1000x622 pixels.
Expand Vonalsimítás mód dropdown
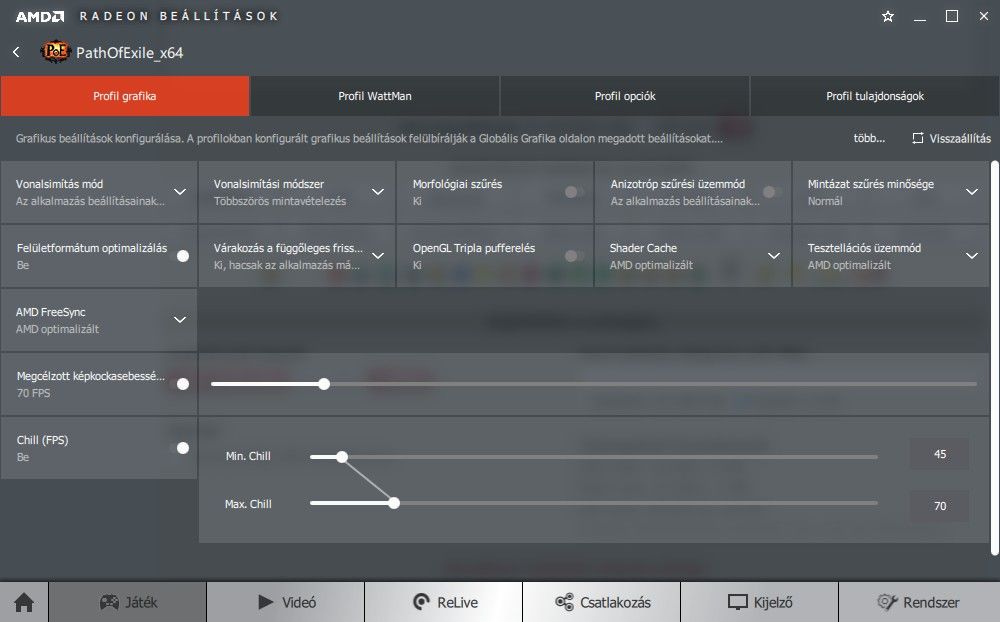[x=180, y=191]
